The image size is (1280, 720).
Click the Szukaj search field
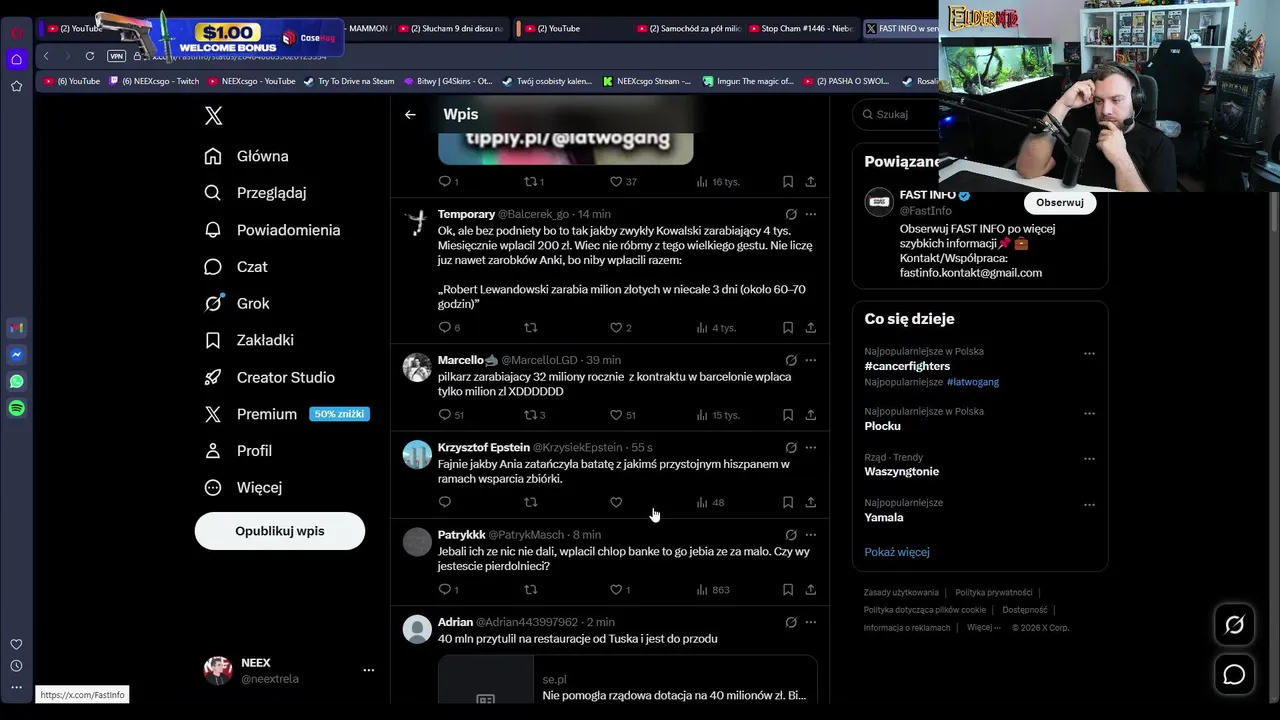pos(900,115)
